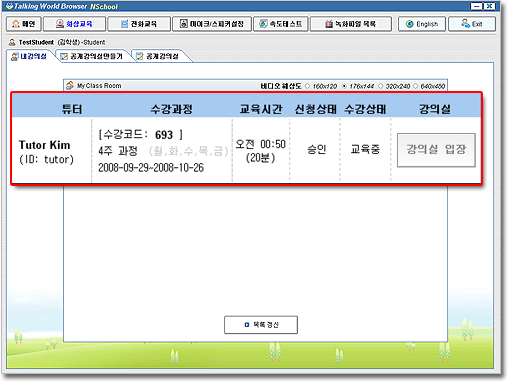Switch language with the English button
Screen dimensions: 508x382
pos(422,24)
